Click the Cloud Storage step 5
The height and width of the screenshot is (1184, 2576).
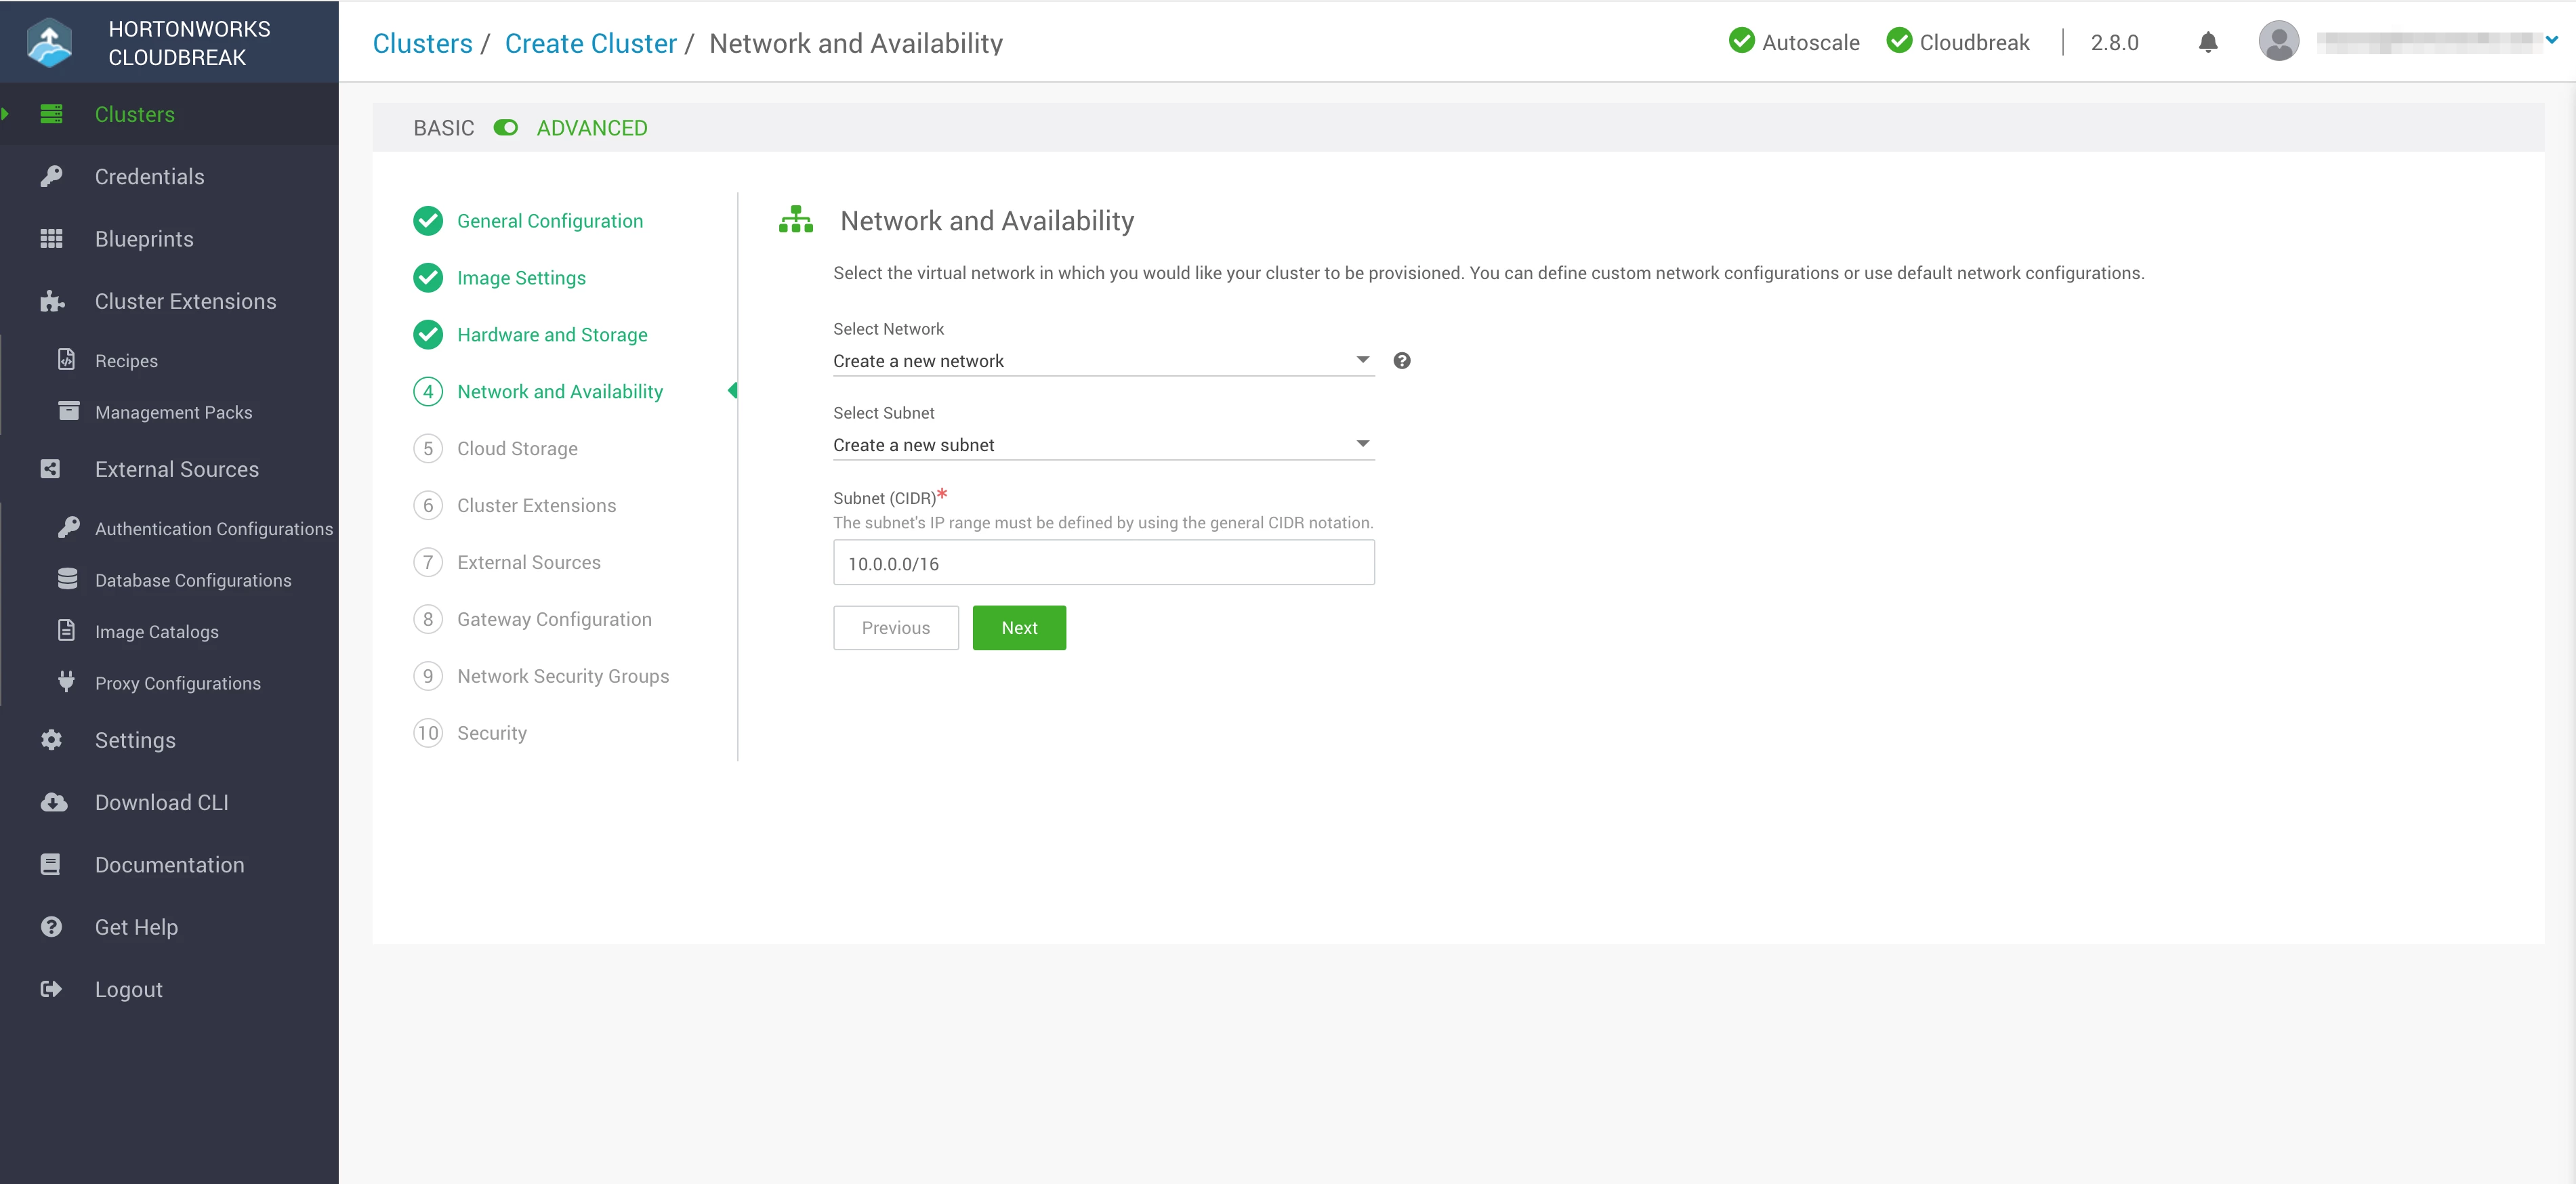(495, 448)
